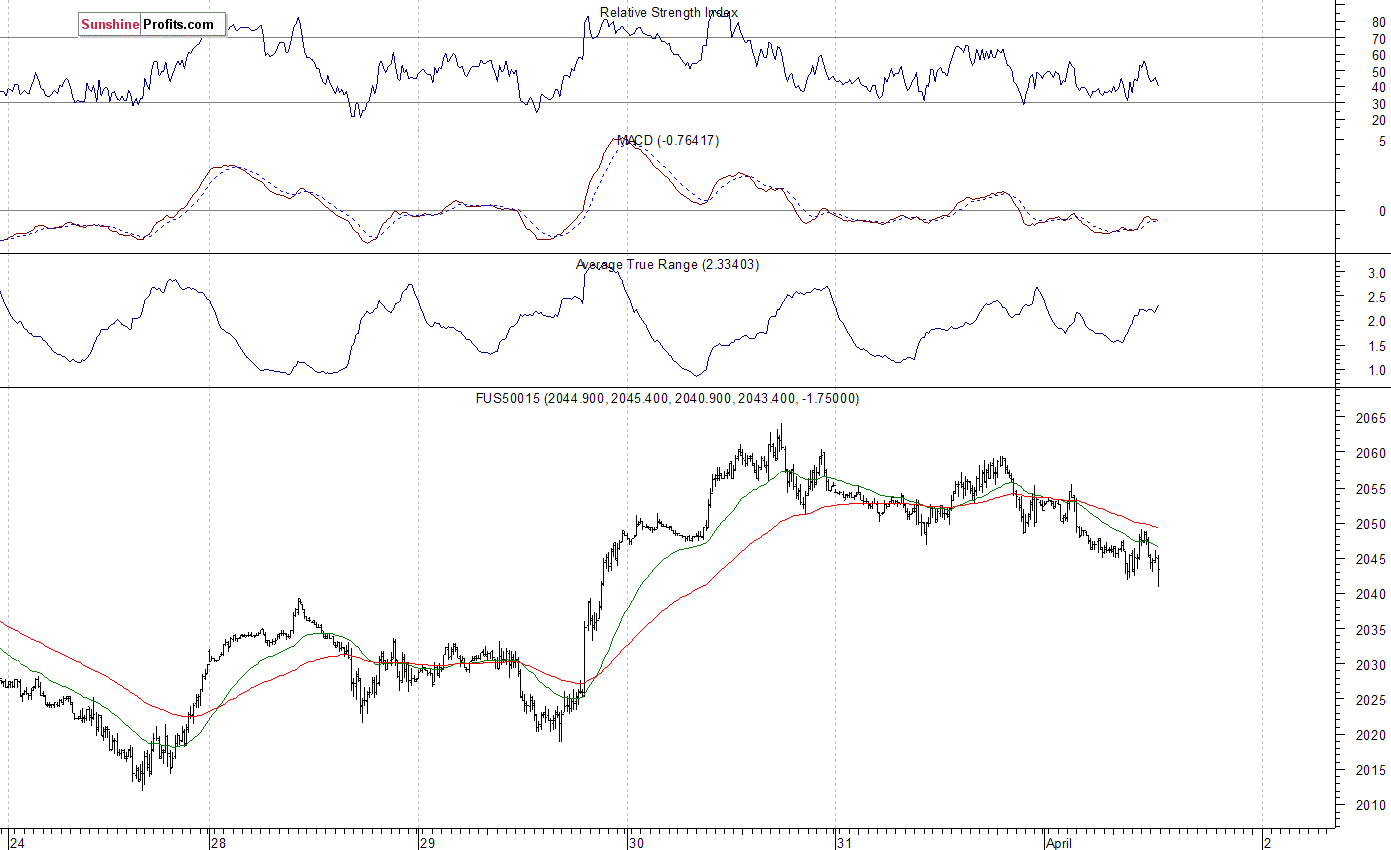Click the 0 label on MACD axis
The image size is (1391, 850).
(x=1382, y=211)
